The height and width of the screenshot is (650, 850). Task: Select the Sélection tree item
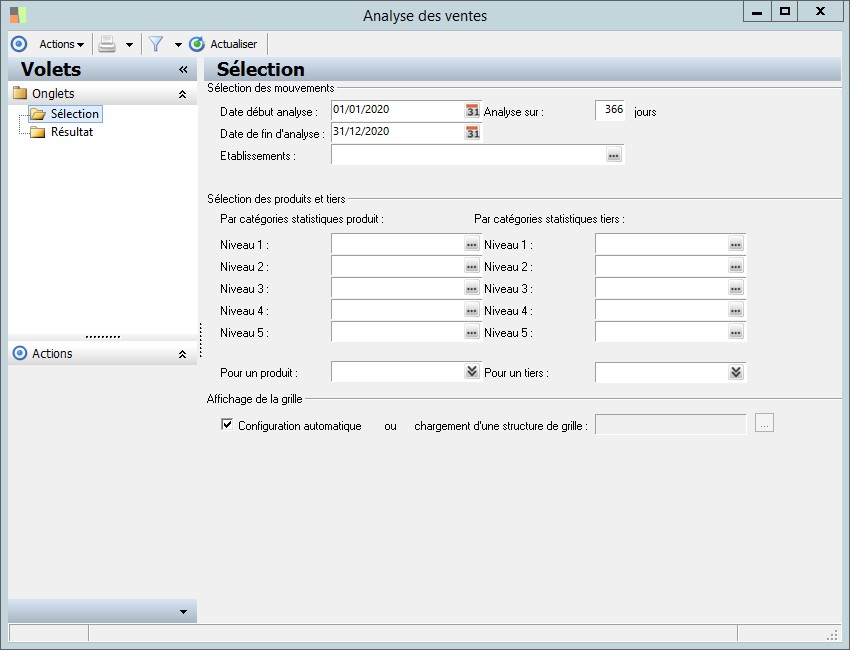(x=74, y=114)
